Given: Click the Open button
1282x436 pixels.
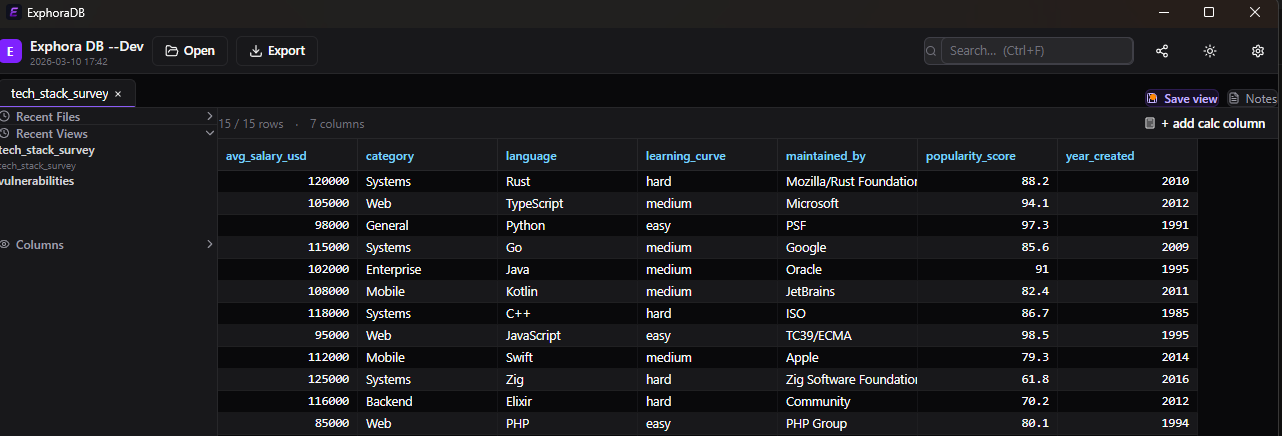Looking at the screenshot, I should (x=190, y=51).
